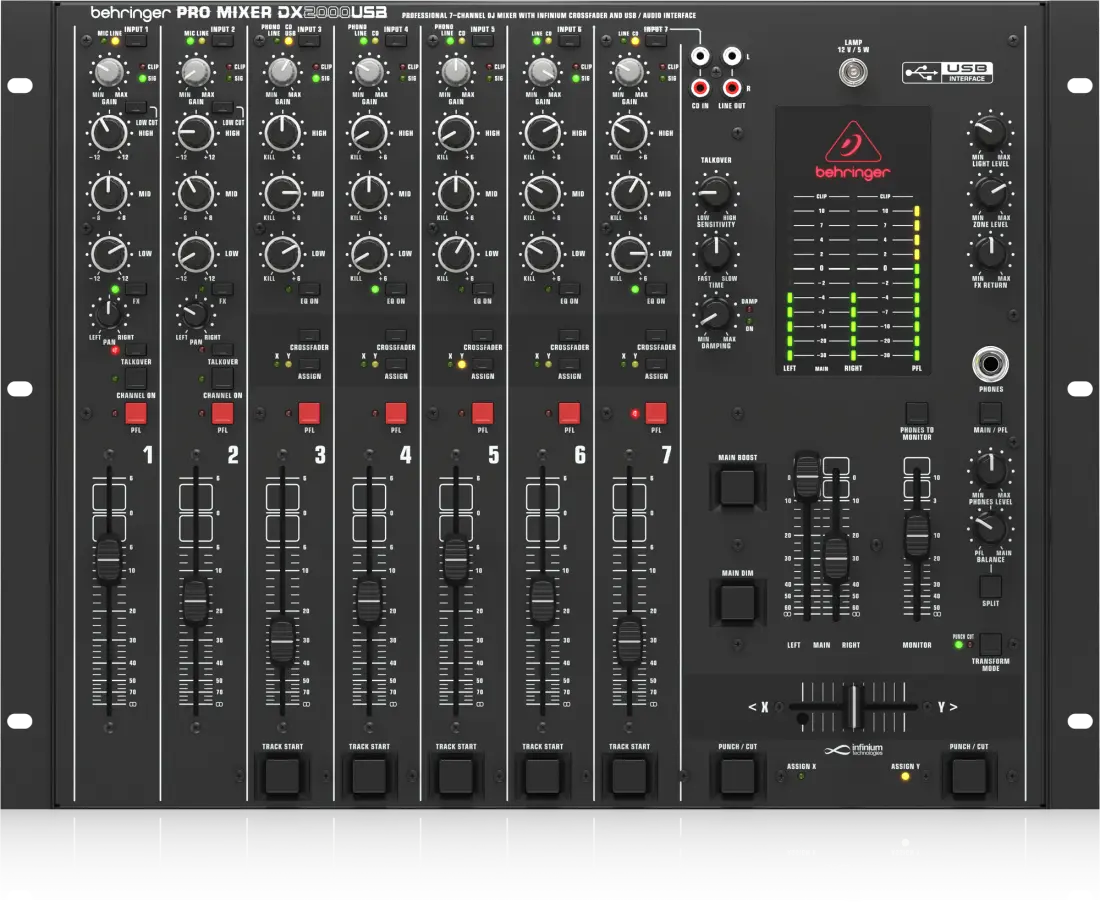The height and width of the screenshot is (906, 1100).
Task: Click the X-Y crossfader handle
Action: pos(853,706)
